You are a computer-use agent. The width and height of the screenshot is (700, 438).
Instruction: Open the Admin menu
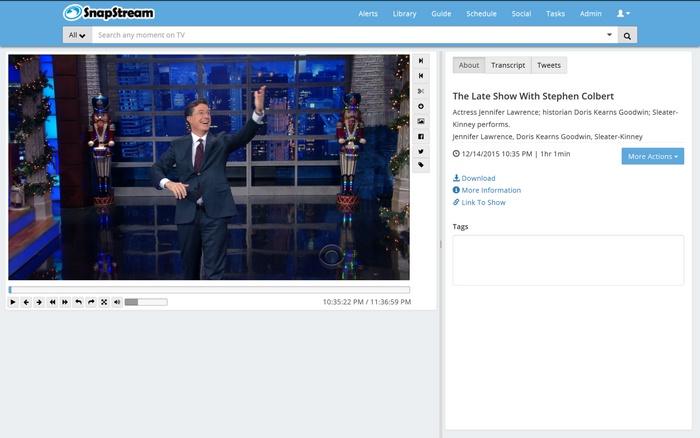pos(591,14)
